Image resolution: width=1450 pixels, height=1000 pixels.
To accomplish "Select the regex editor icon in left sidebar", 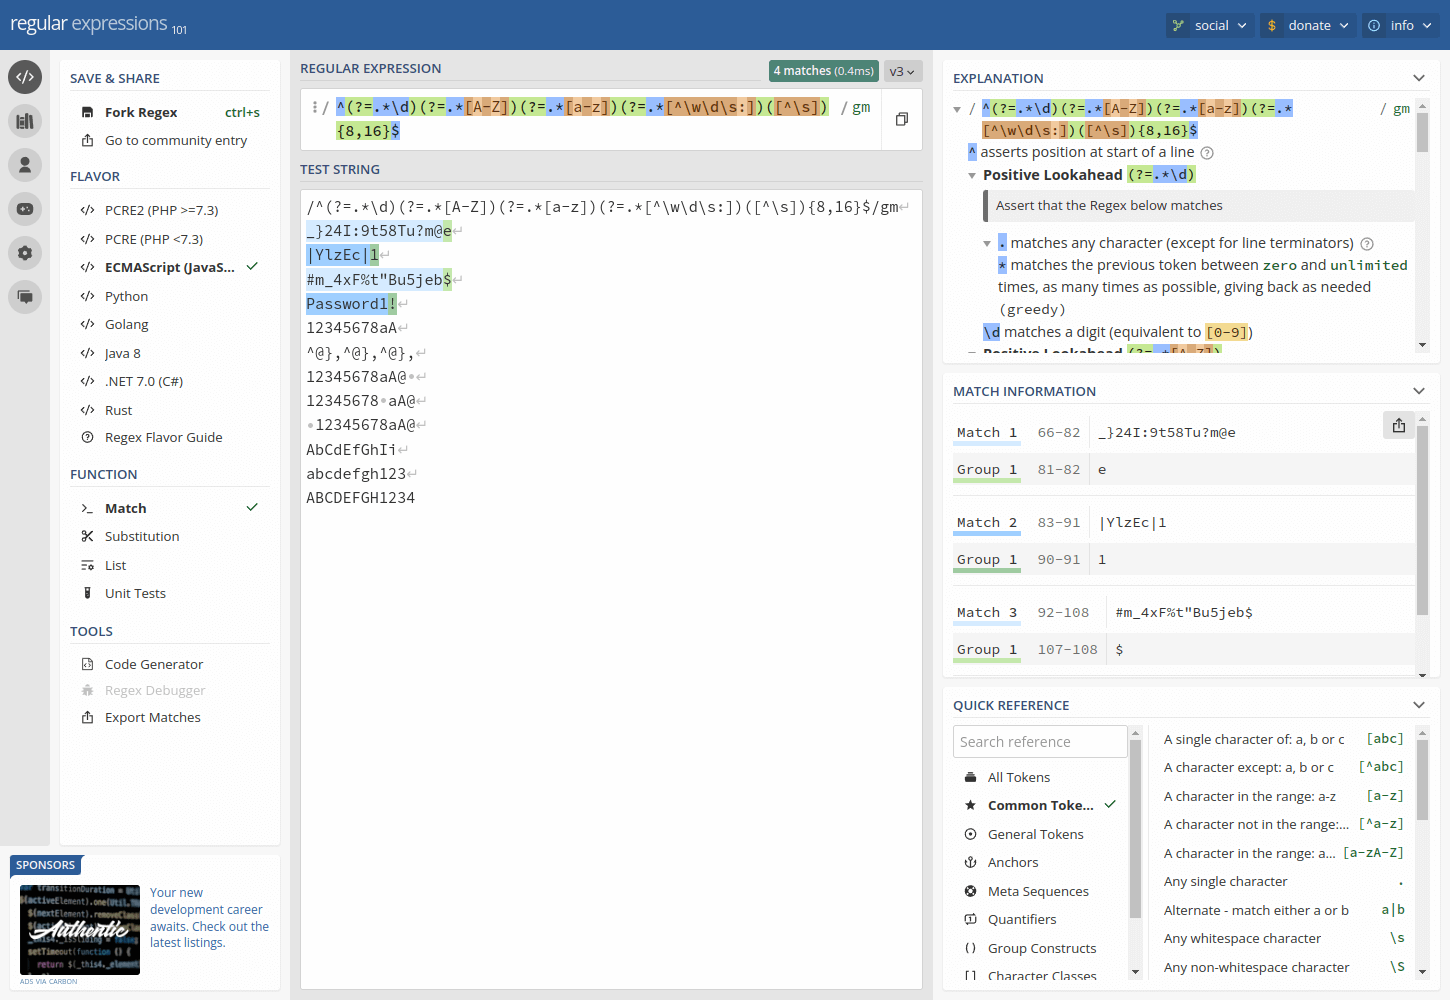I will click(25, 77).
